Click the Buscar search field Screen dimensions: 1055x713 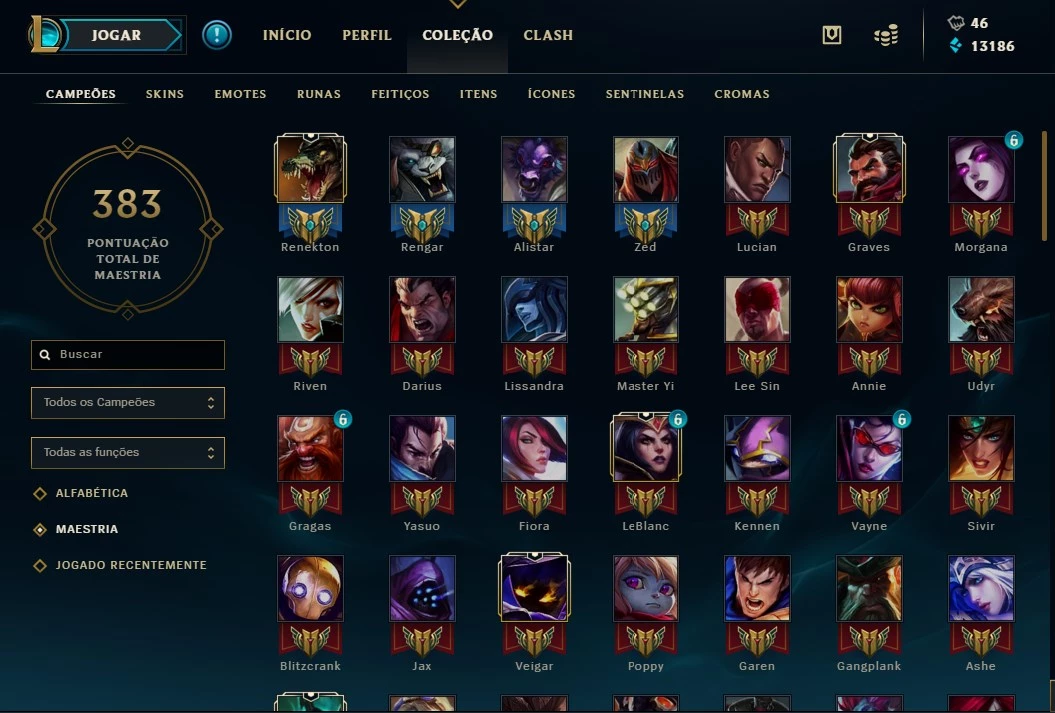128,354
